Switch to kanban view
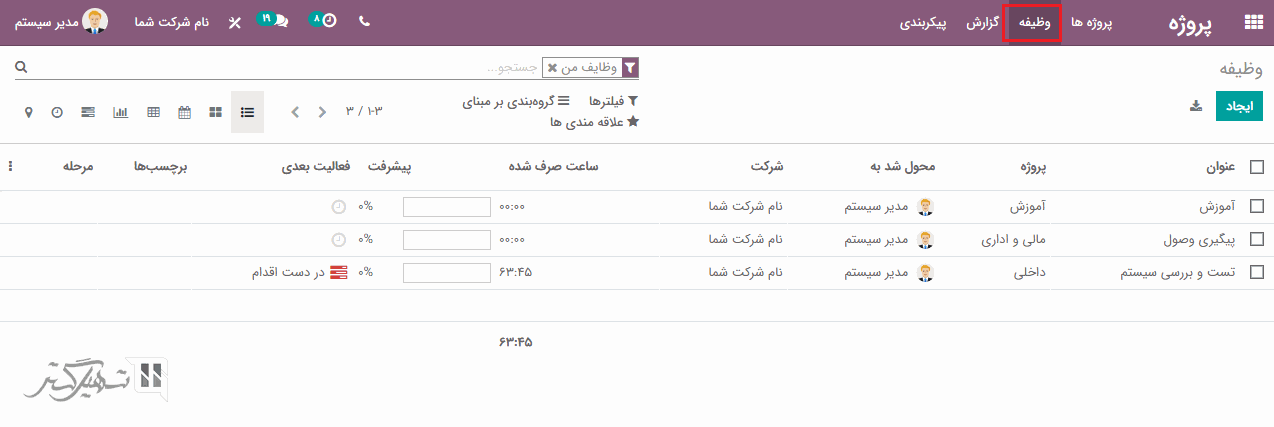 coord(215,112)
